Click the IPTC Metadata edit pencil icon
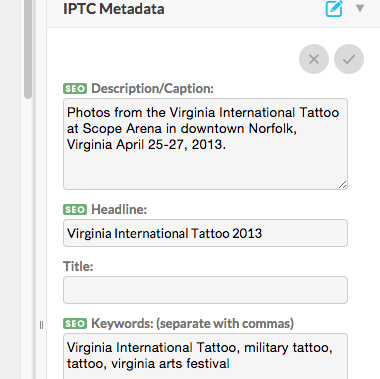This screenshot has height=379, width=380. (x=334, y=9)
